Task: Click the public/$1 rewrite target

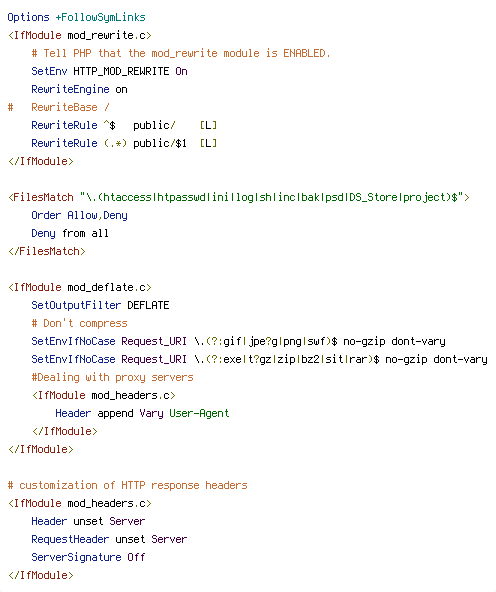Action: tap(160, 143)
